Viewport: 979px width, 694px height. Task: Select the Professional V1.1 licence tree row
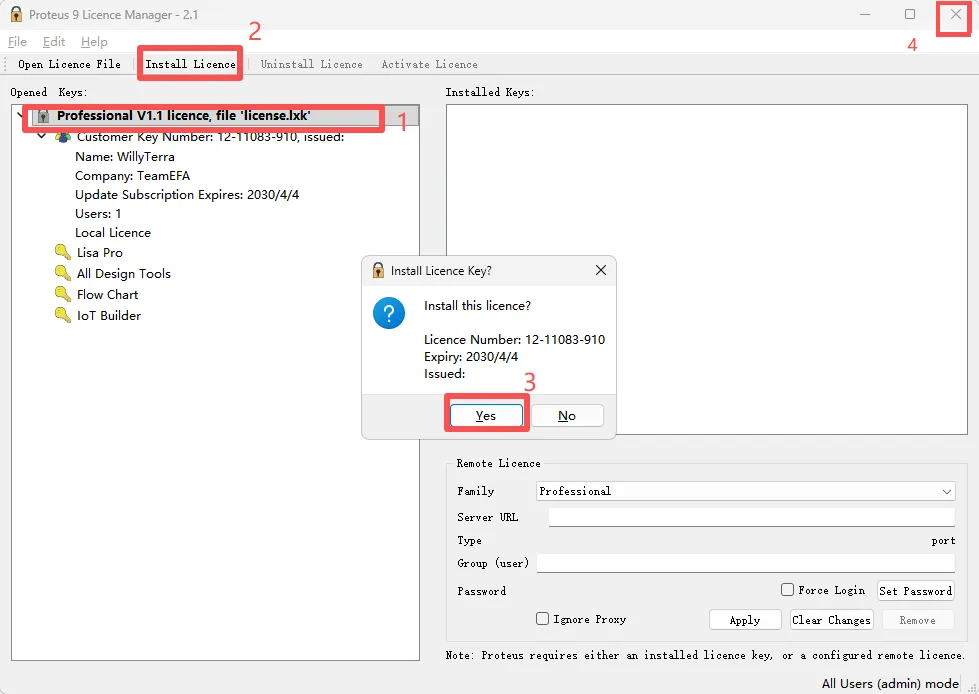(183, 116)
